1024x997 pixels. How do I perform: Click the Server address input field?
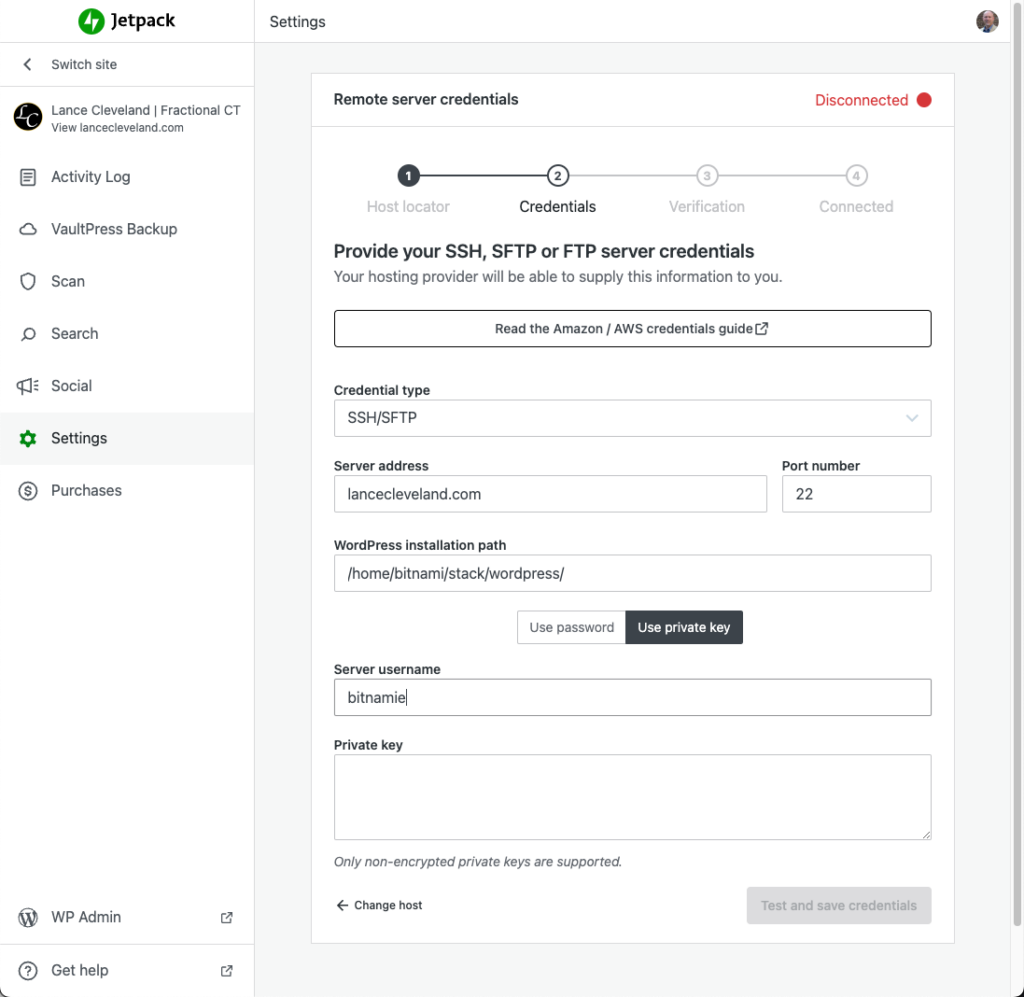pos(550,494)
